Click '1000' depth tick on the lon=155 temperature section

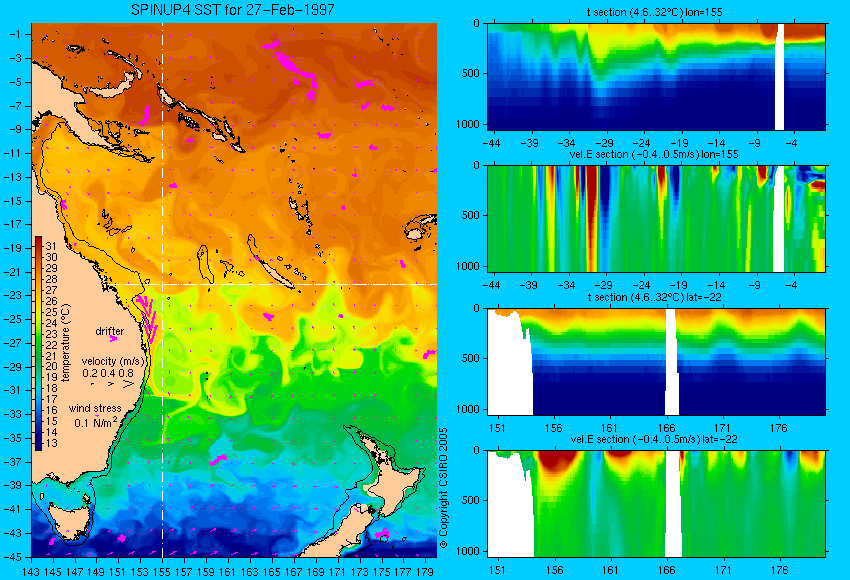click(468, 124)
